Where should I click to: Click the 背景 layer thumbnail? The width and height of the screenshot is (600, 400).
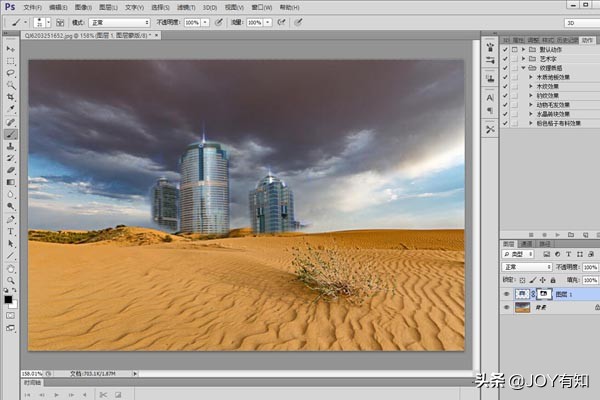tap(523, 307)
